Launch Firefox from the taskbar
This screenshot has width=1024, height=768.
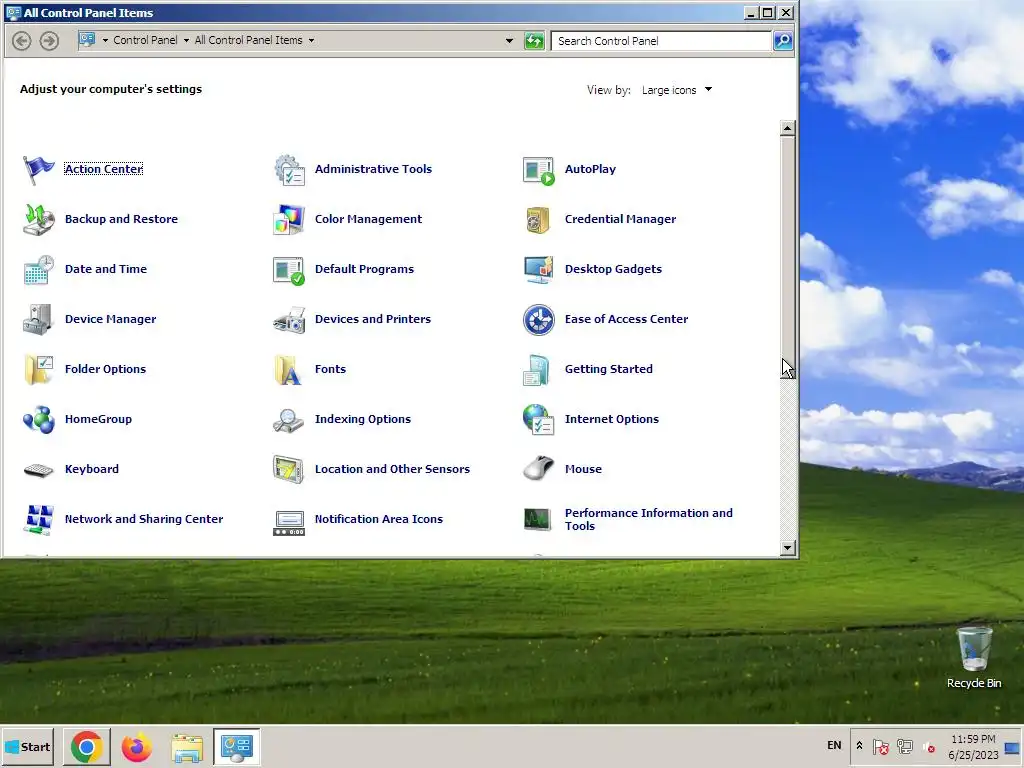point(136,747)
